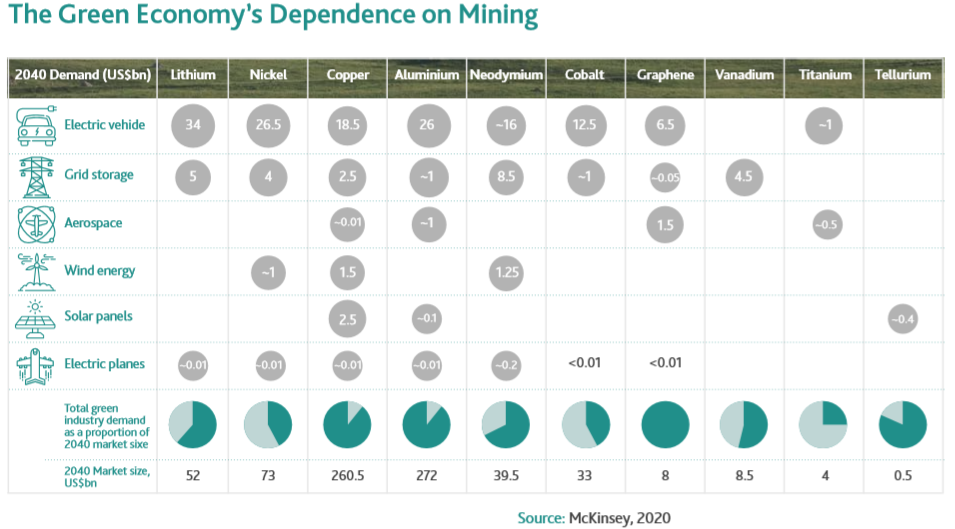Click the Electric vehicle car icon
The width and height of the screenshot is (955, 529).
coord(36,126)
